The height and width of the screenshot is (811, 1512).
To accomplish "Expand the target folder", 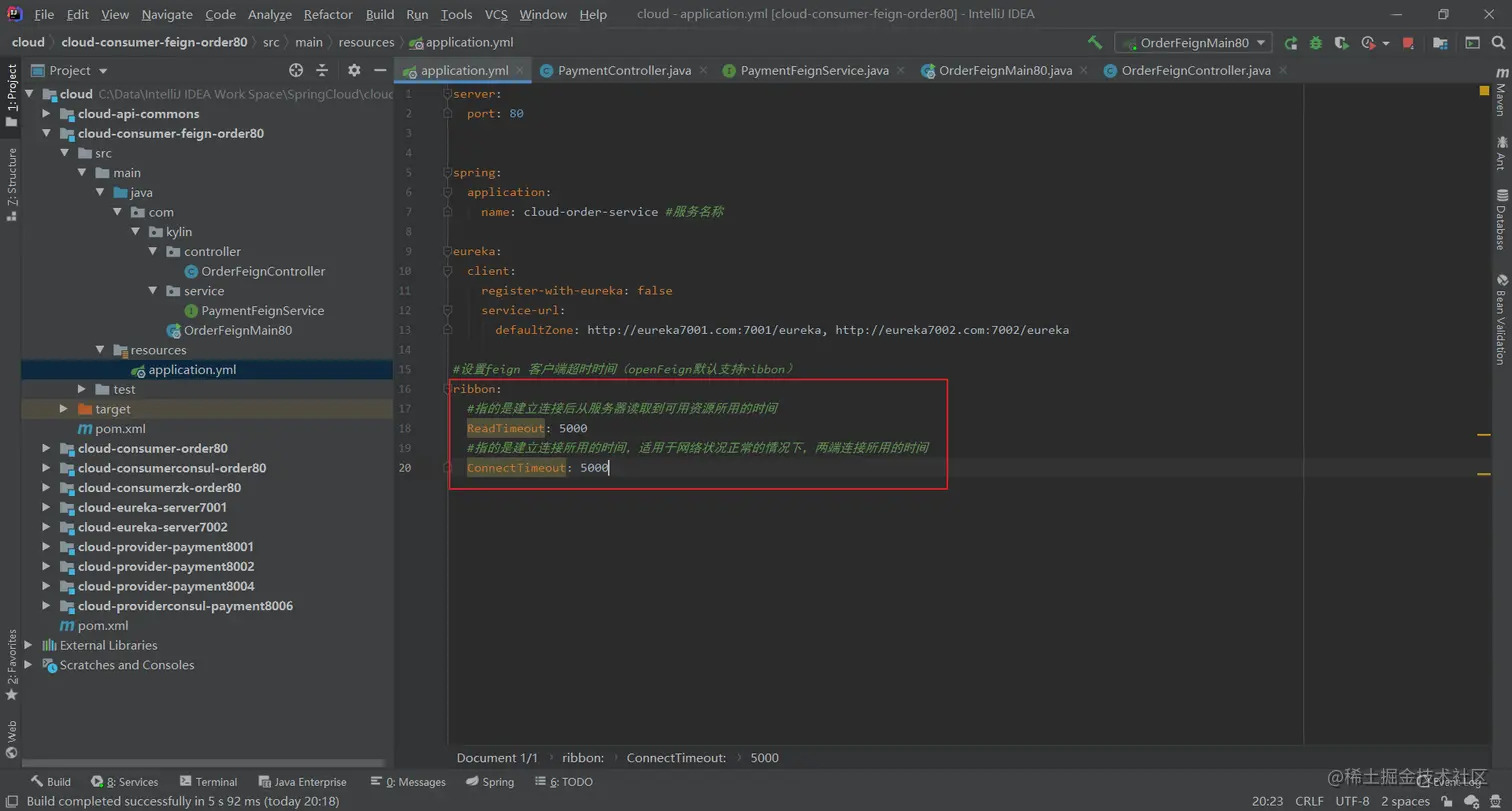I will coord(64,409).
